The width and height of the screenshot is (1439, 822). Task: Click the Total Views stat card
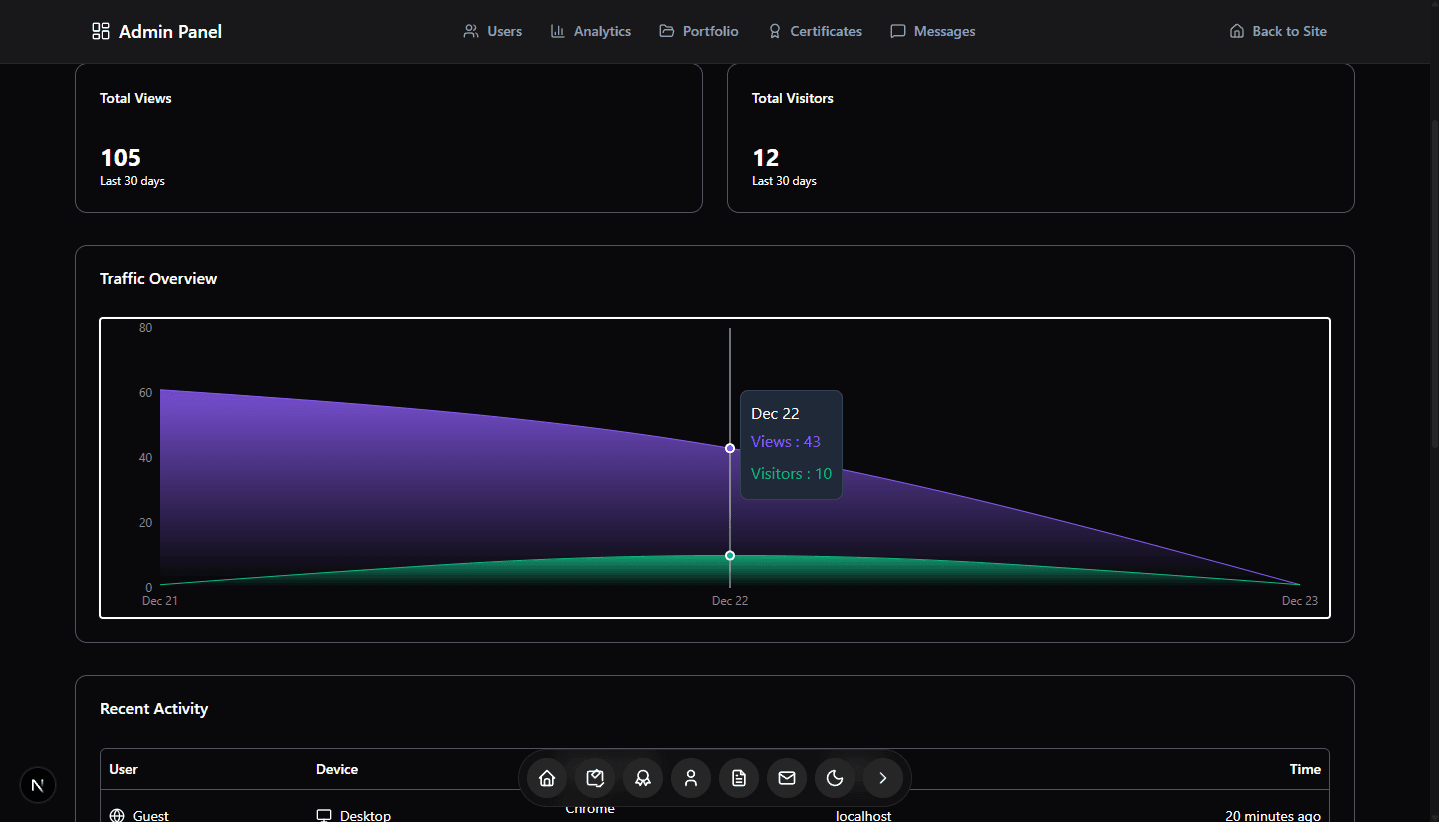(388, 138)
